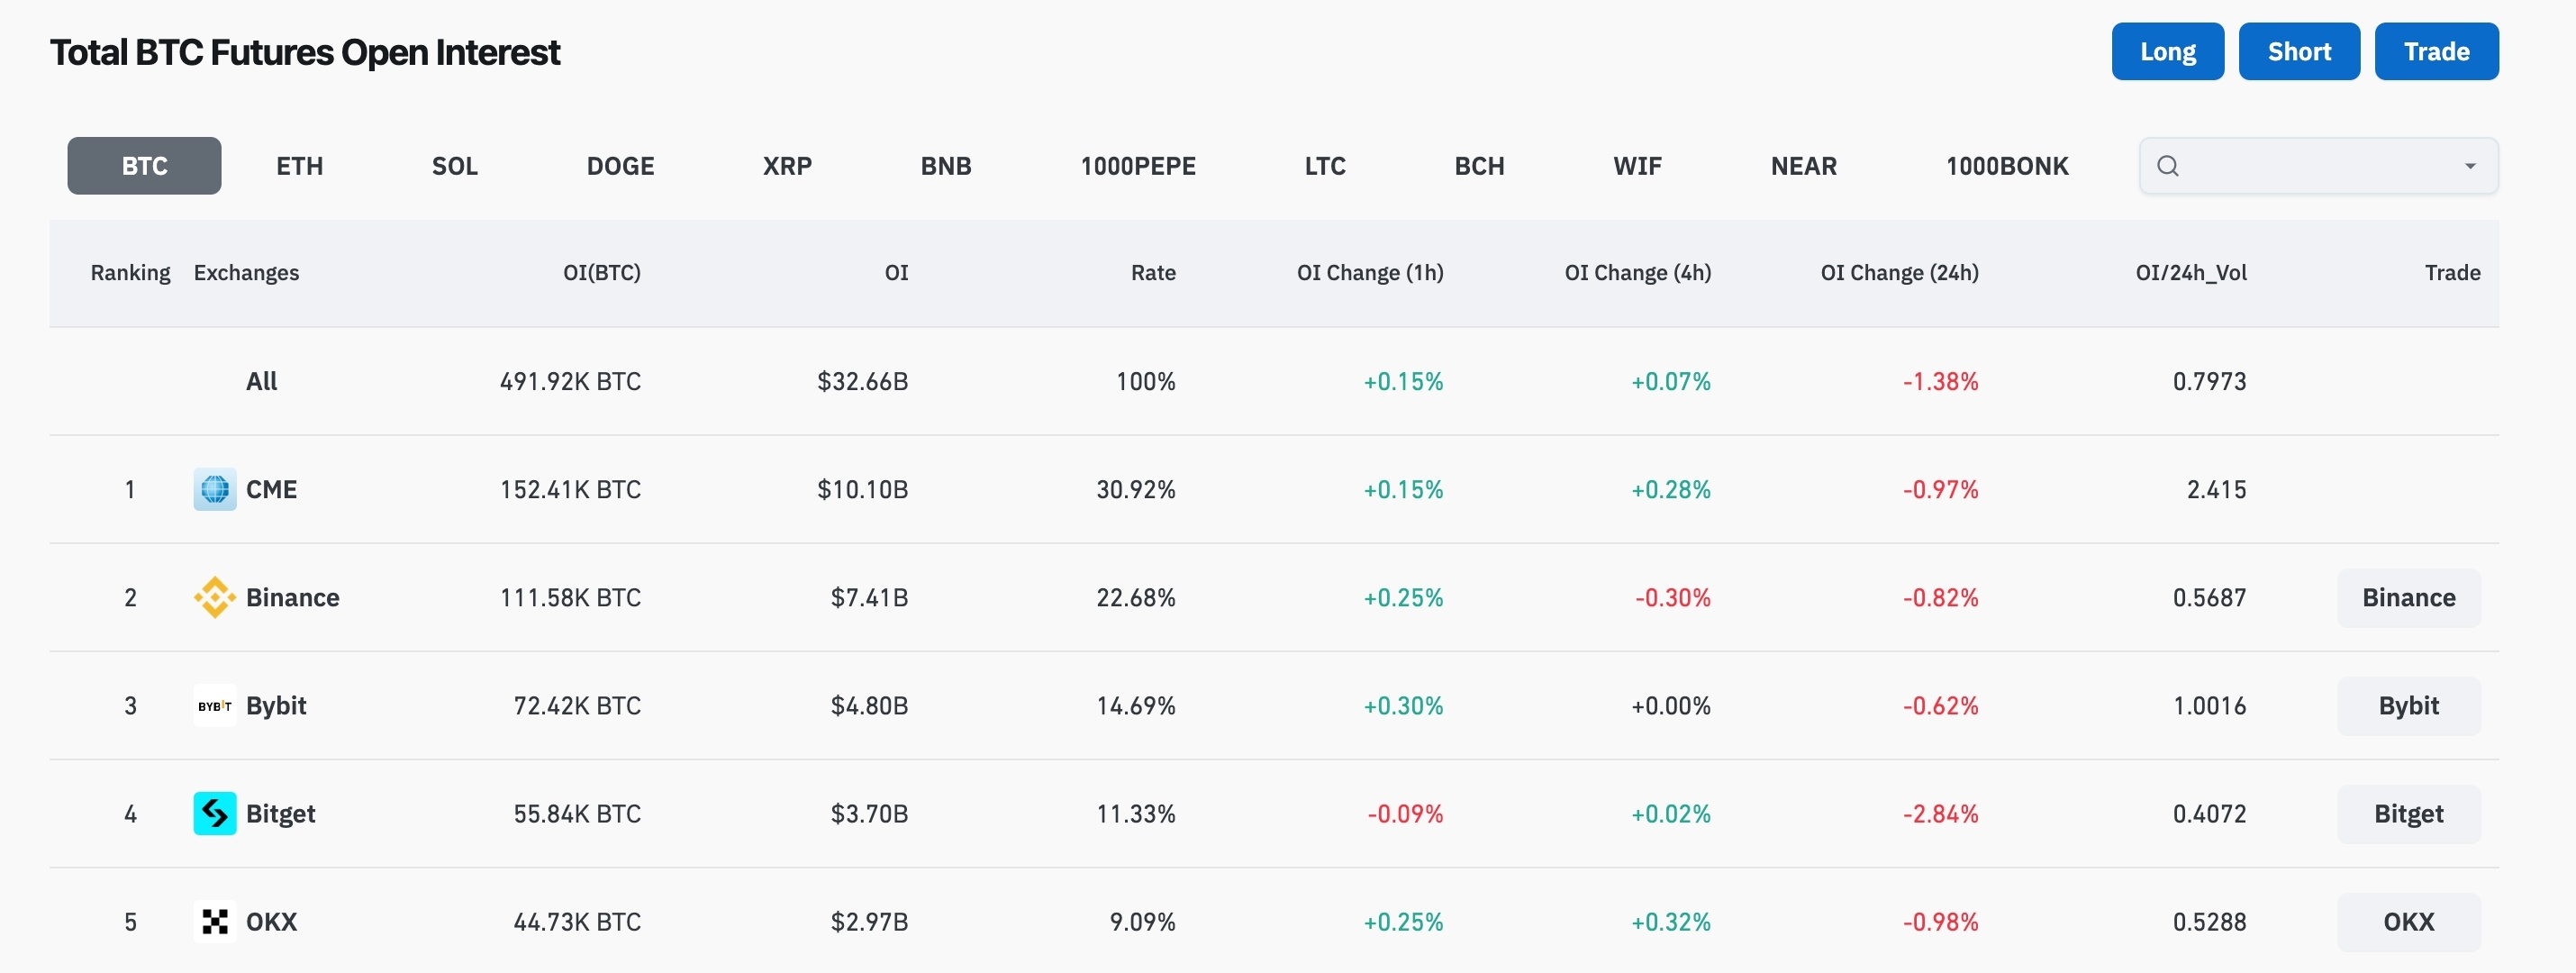Open the DOGE coin tab
Viewport: 2576px width, 973px height.
click(620, 166)
